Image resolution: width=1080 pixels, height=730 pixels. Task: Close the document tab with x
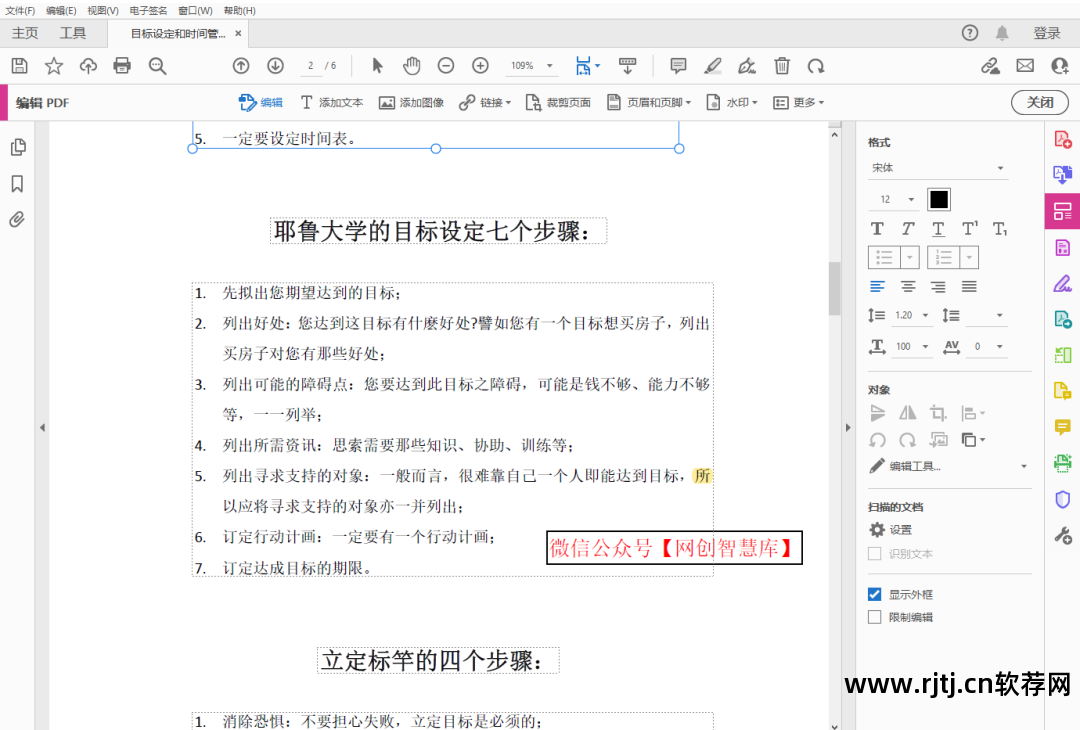[x=238, y=33]
